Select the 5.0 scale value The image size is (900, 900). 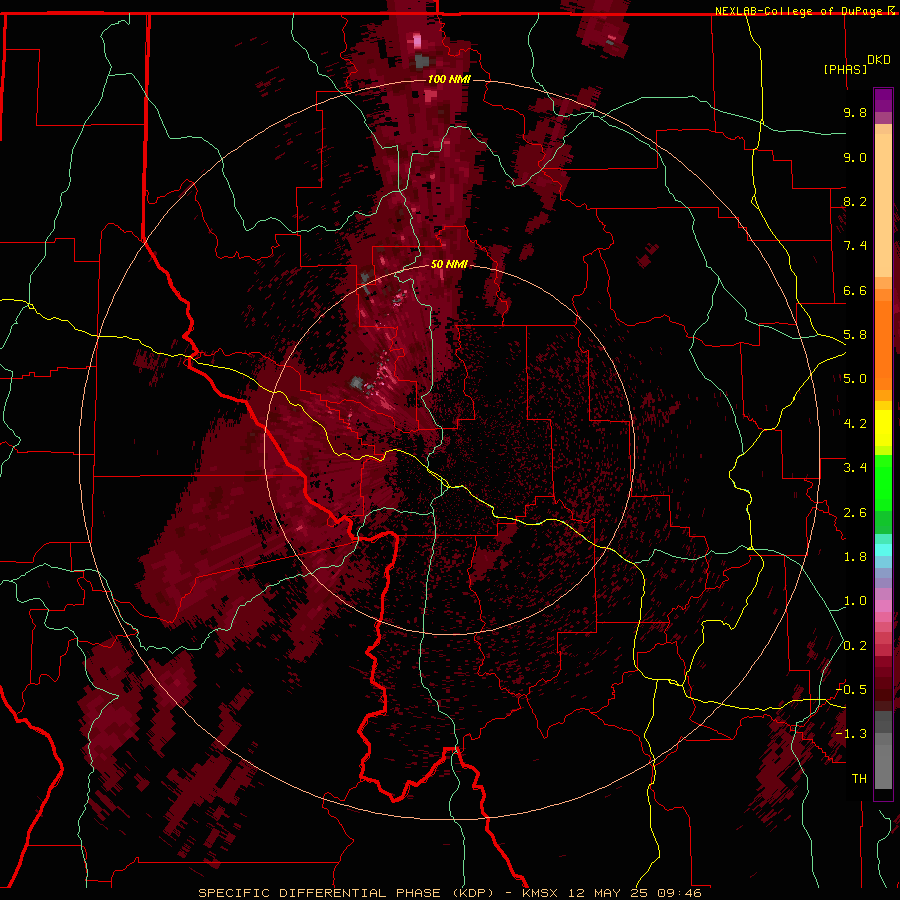[x=855, y=379]
